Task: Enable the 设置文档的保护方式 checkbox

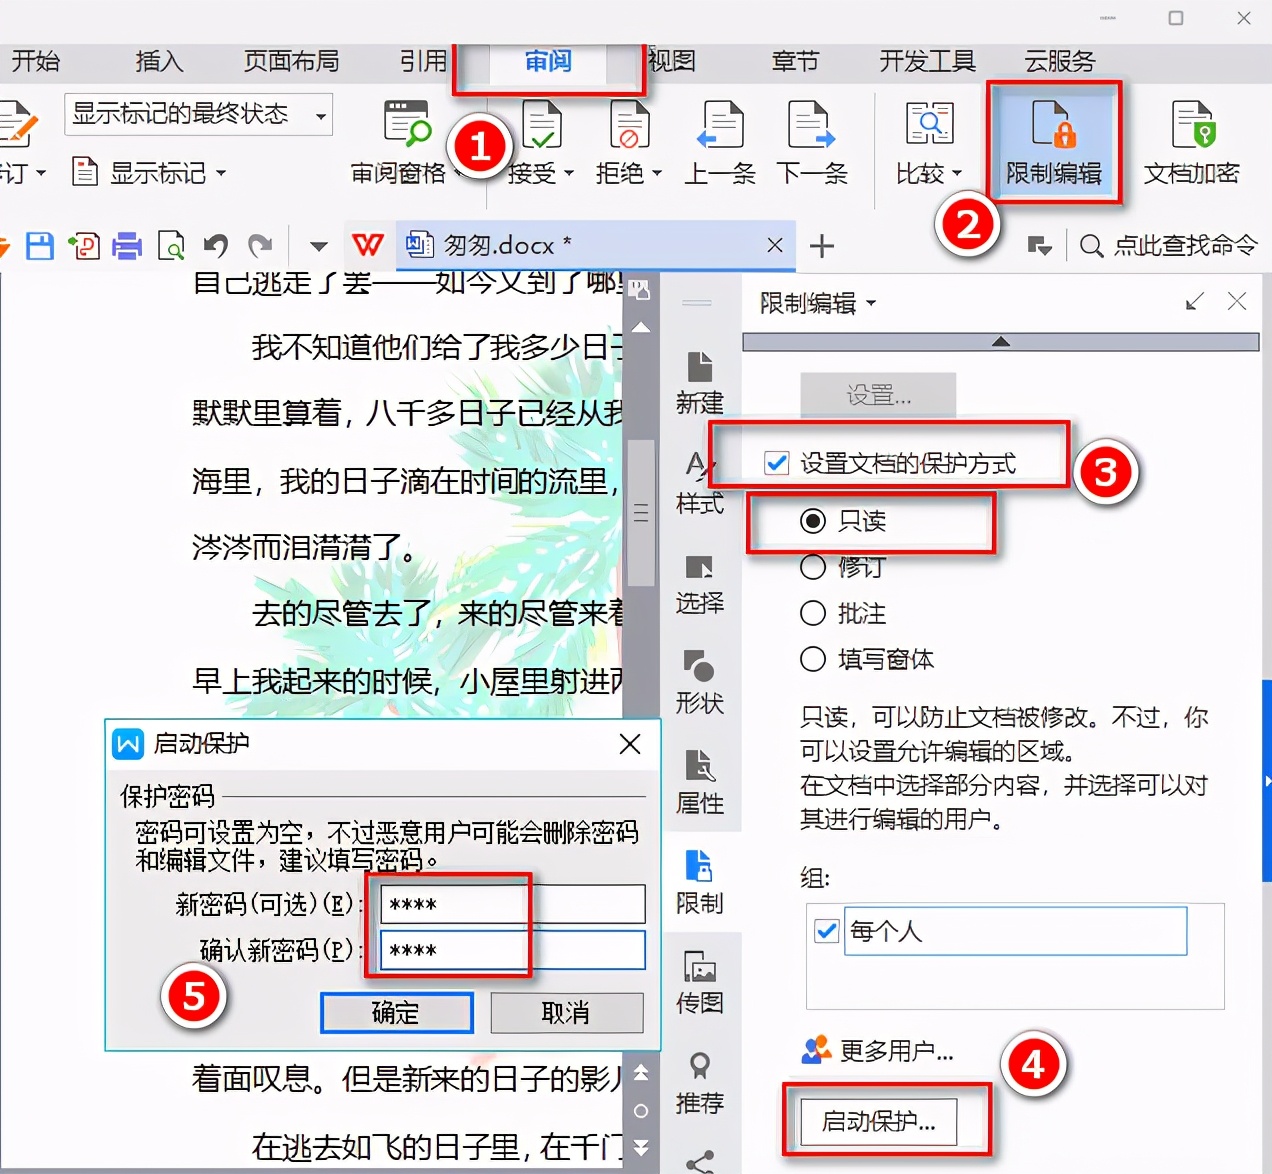Action: (777, 462)
